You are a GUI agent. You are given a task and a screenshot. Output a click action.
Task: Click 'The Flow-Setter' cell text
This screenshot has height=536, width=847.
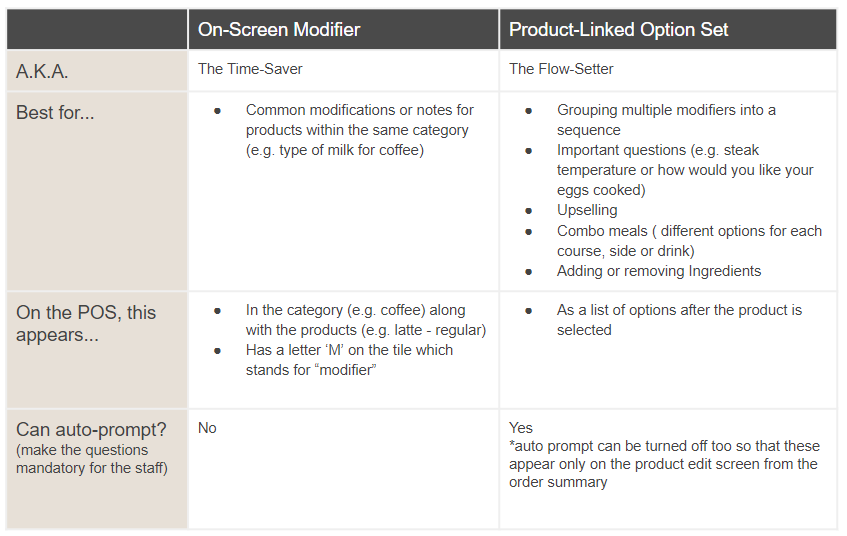tap(561, 69)
